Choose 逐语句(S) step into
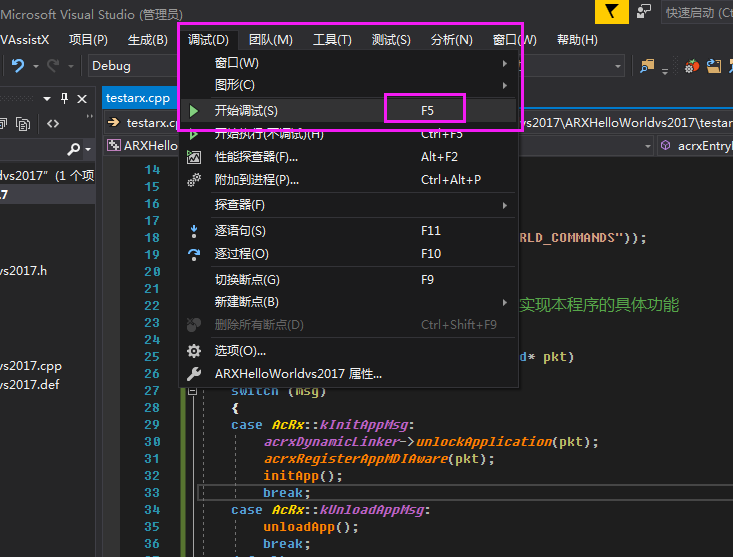This screenshot has width=733, height=557. pyautogui.click(x=349, y=231)
